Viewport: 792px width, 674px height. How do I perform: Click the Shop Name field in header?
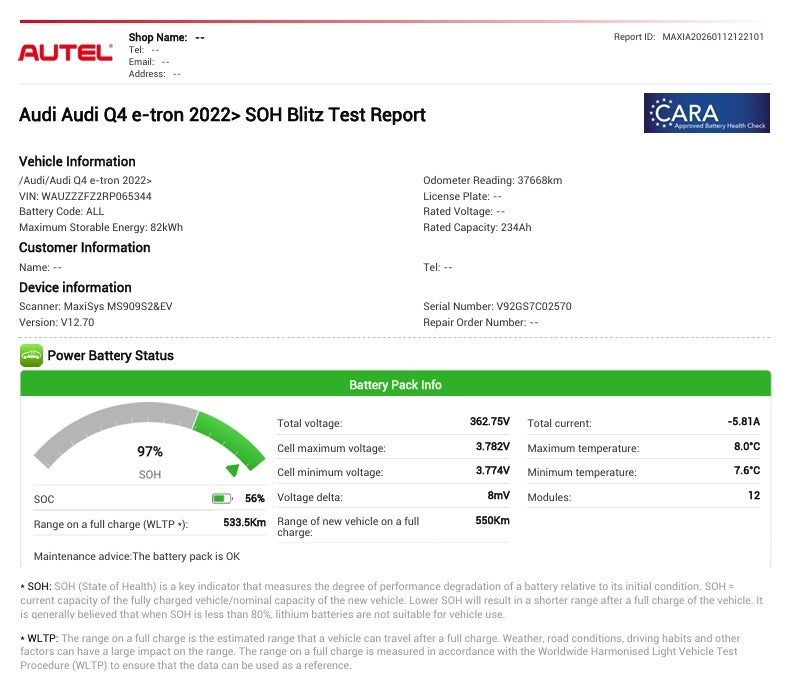click(x=166, y=37)
